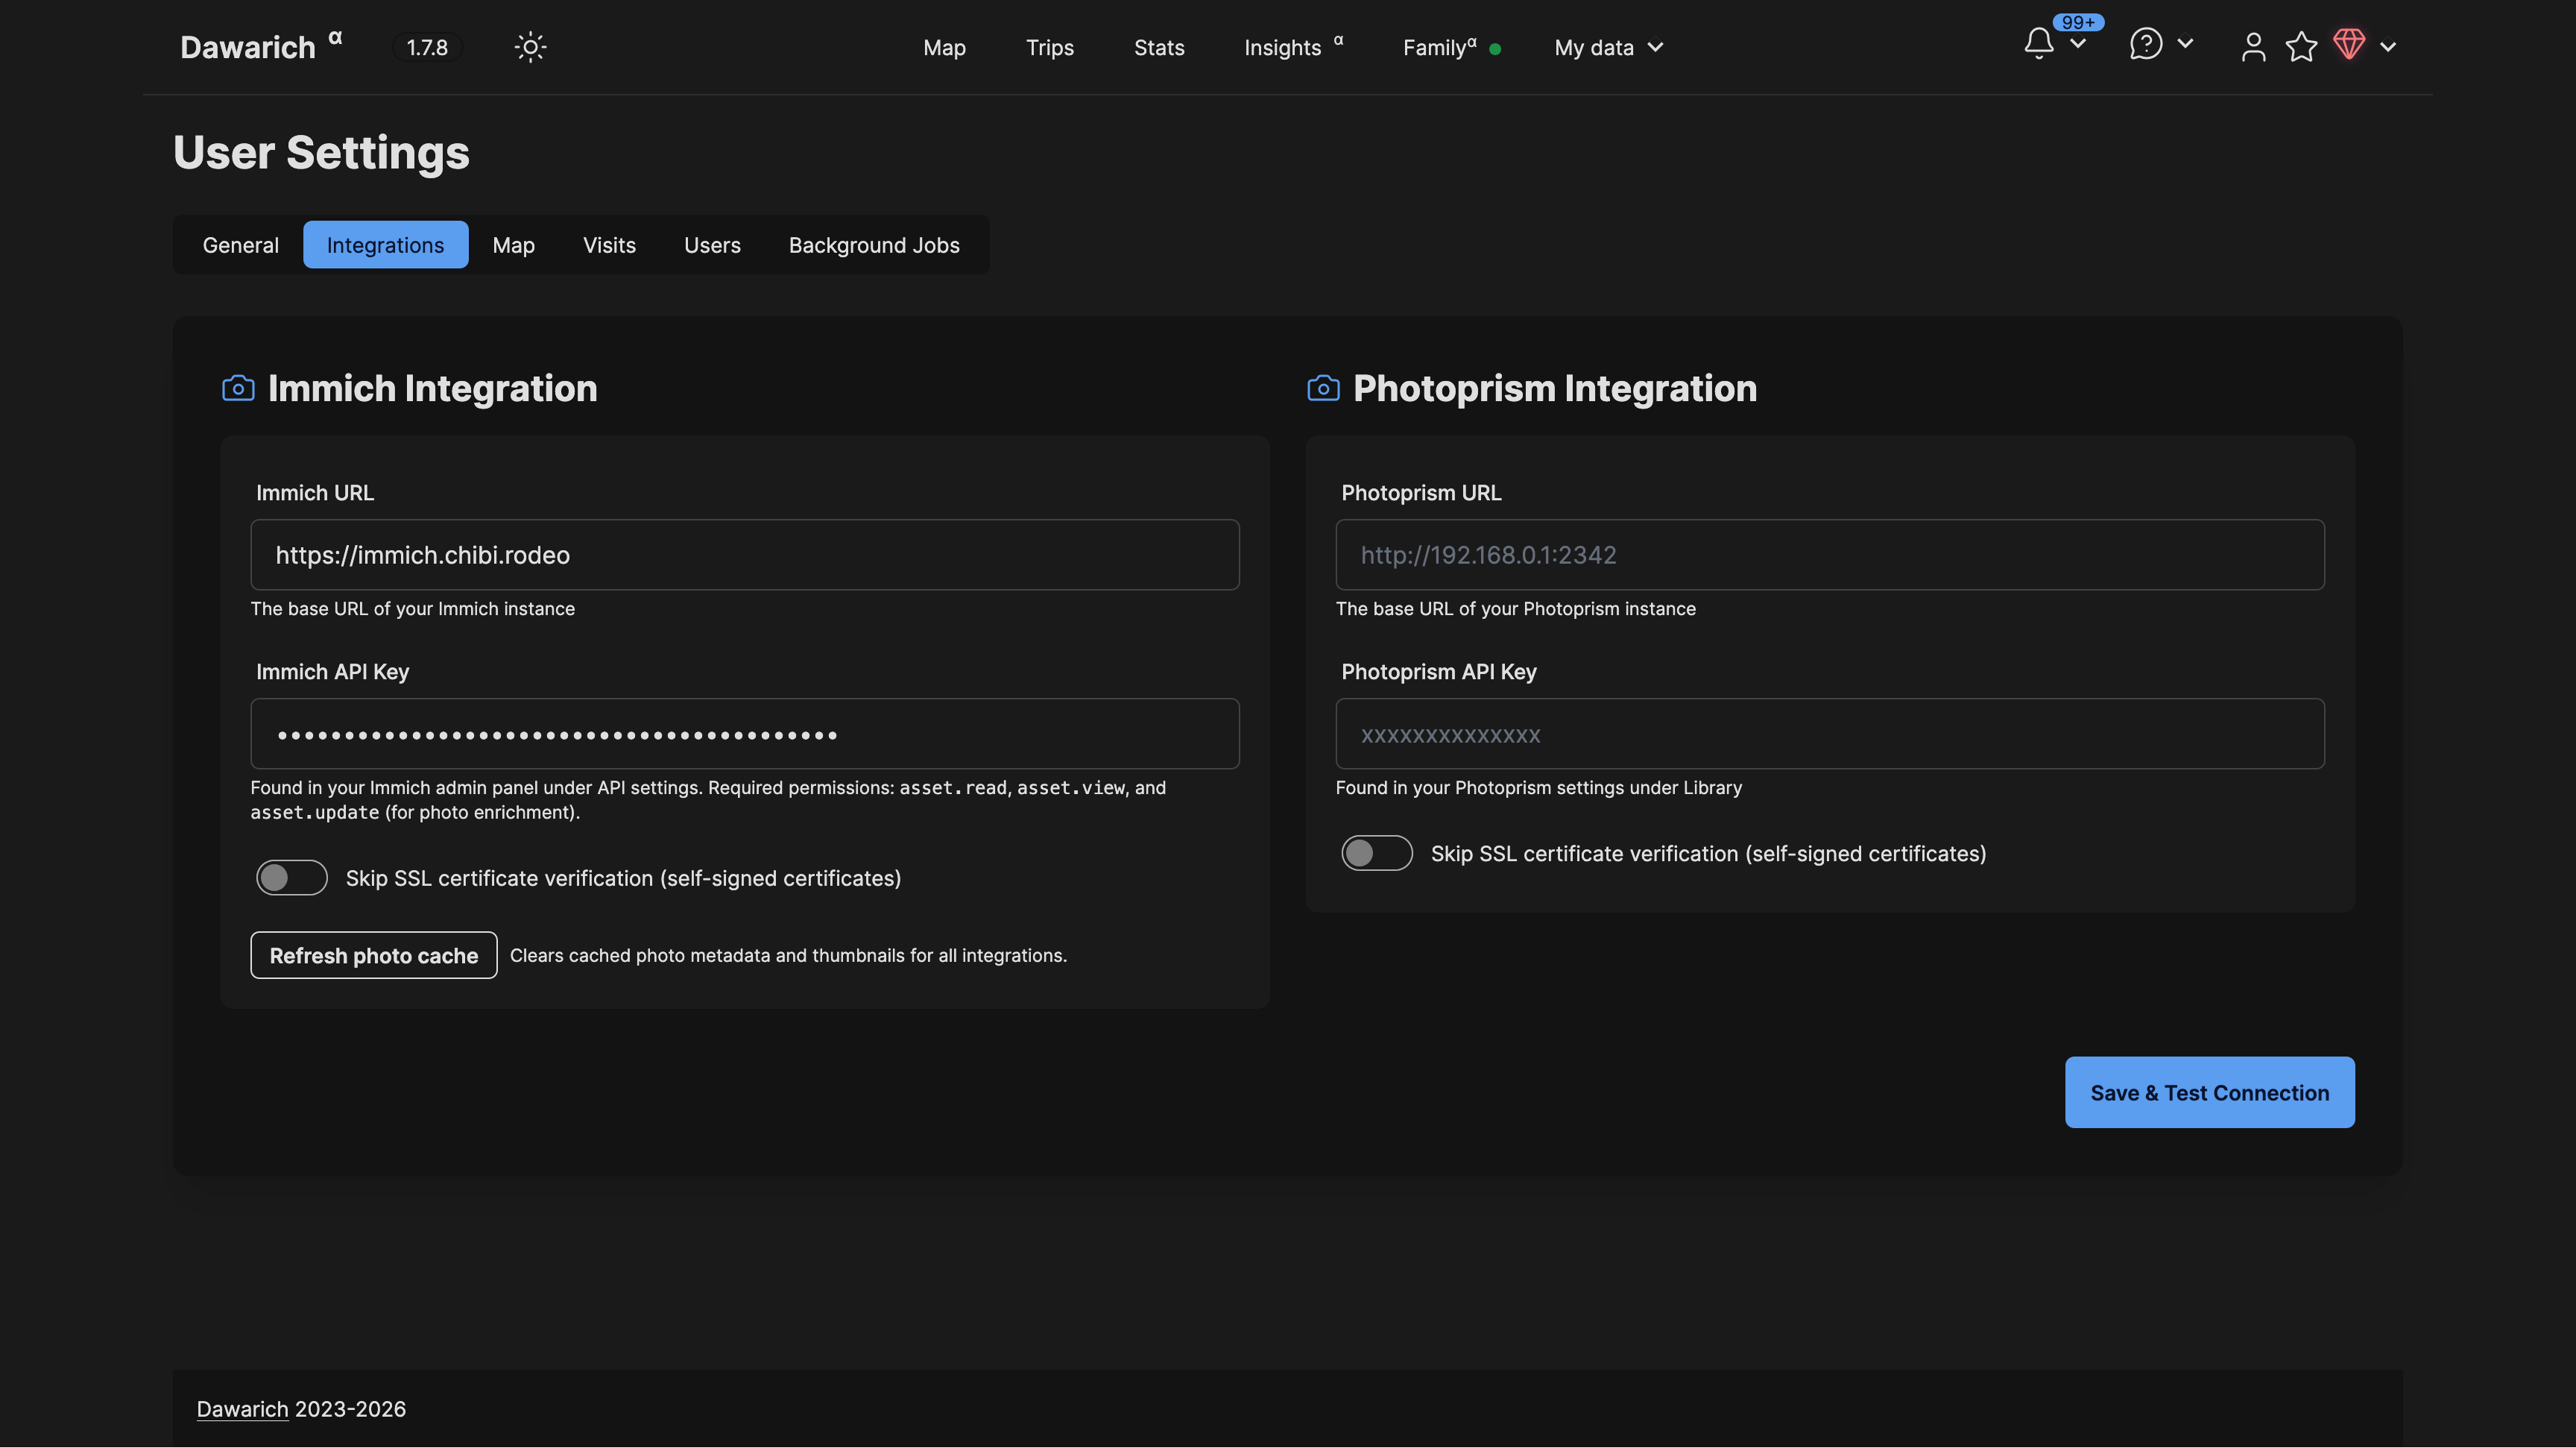
Task: Expand the help menu chevron
Action: point(2185,44)
